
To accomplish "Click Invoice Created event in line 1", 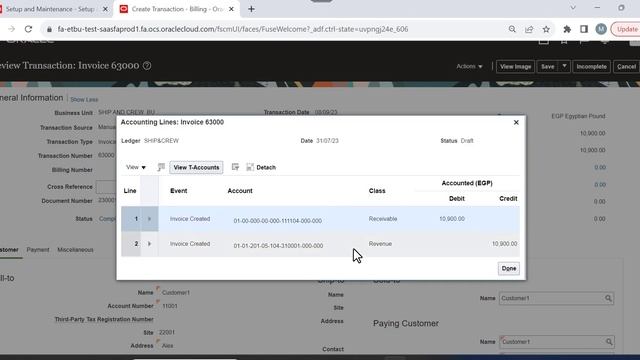I will 190,219.
